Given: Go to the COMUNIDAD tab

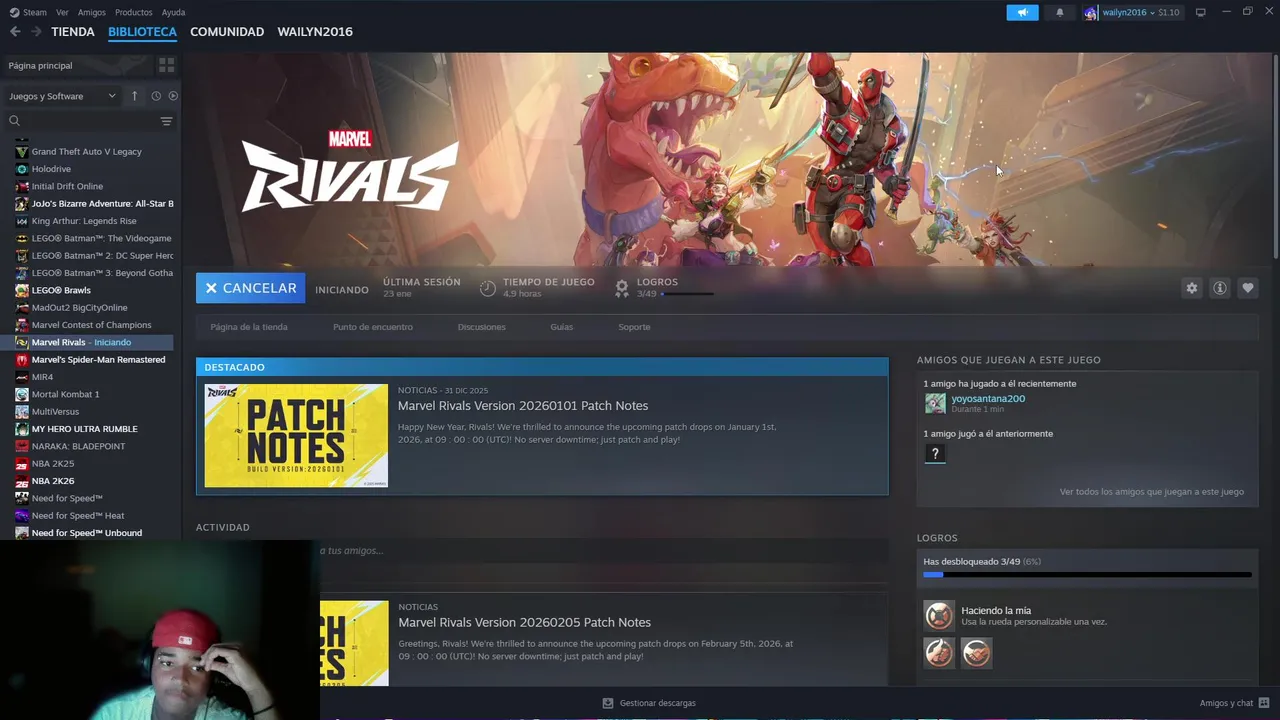Looking at the screenshot, I should tap(227, 32).
